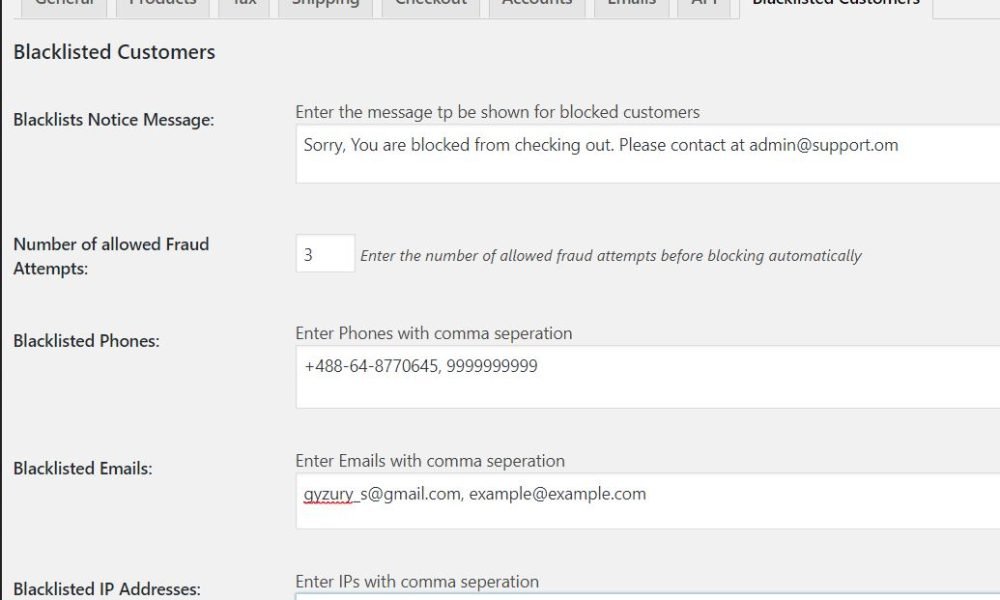Go to the Shipping tab

pyautogui.click(x=325, y=6)
